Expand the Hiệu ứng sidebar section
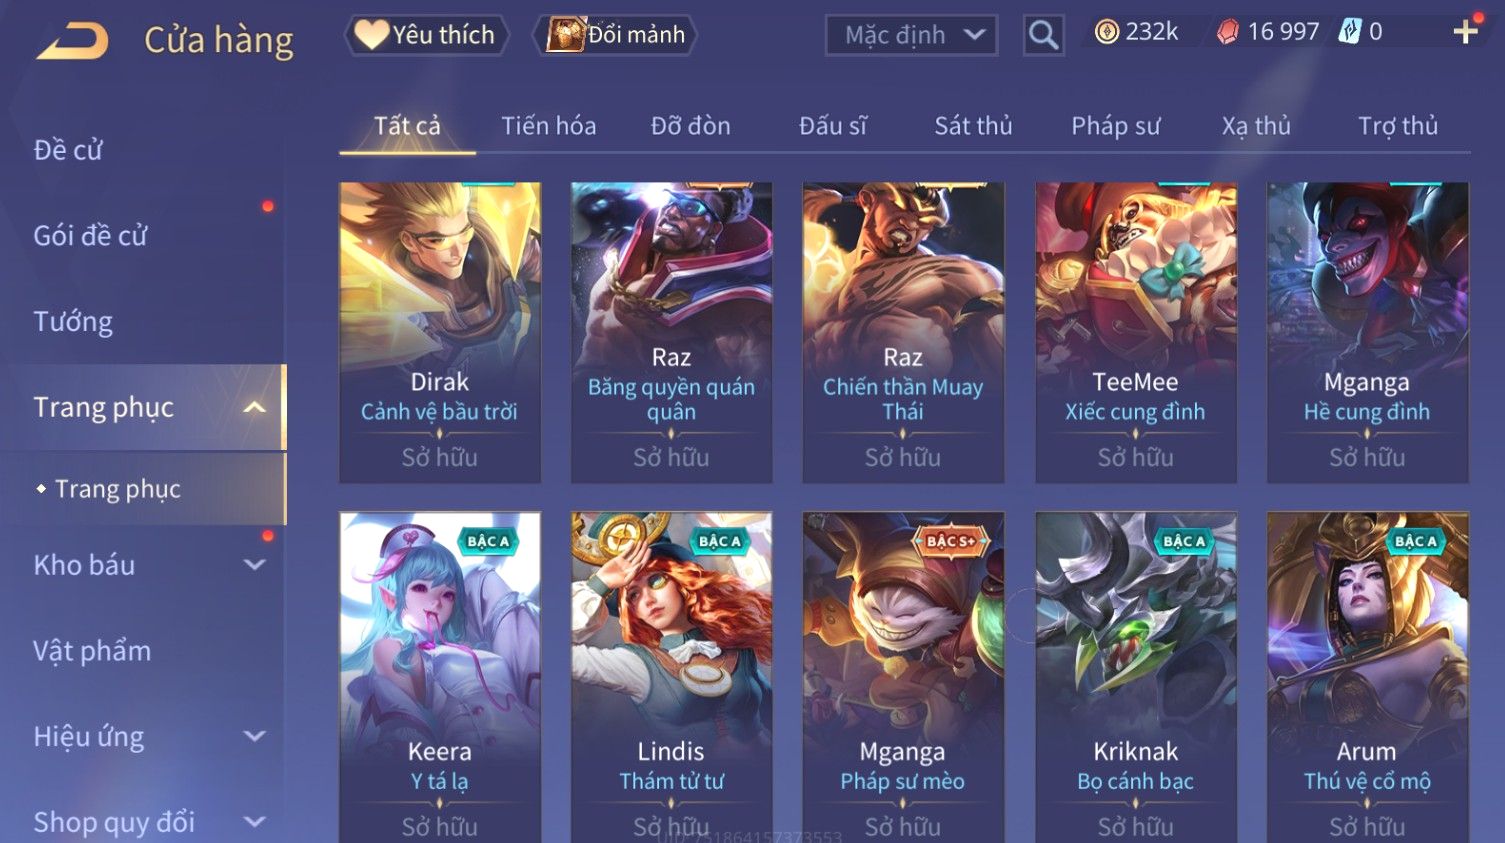This screenshot has width=1505, height=843. point(255,737)
